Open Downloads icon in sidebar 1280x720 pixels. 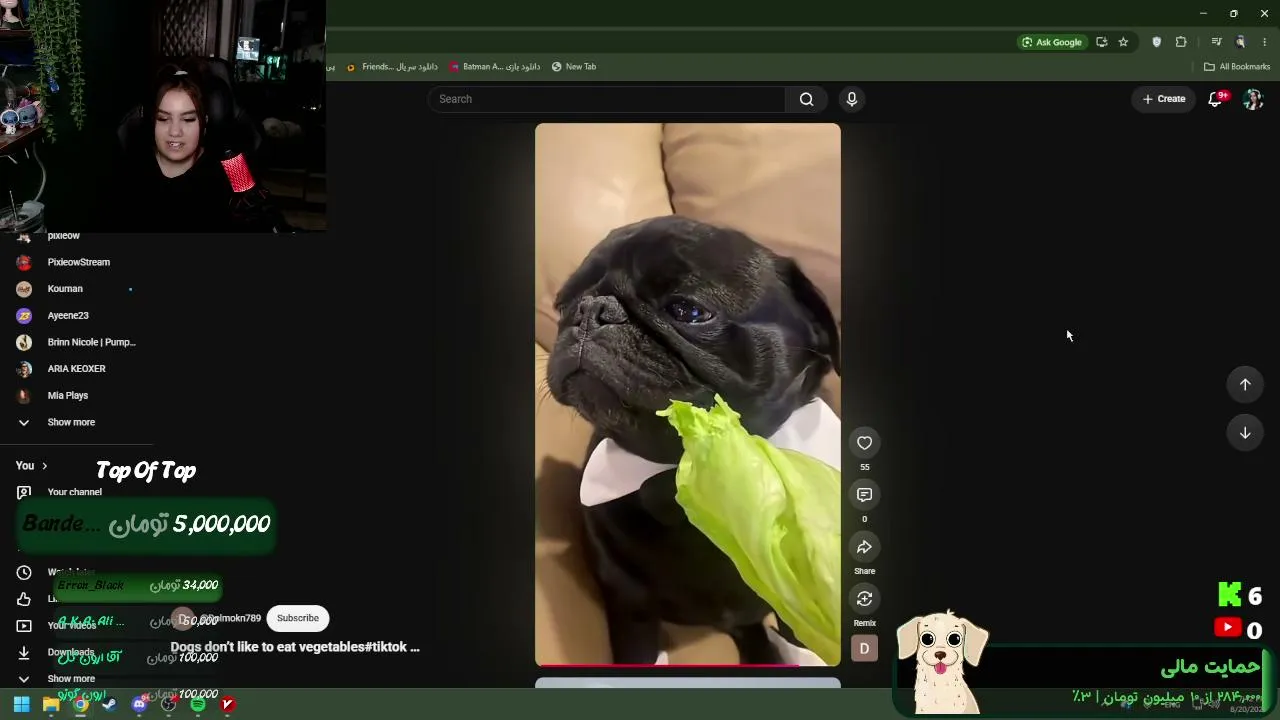24,653
